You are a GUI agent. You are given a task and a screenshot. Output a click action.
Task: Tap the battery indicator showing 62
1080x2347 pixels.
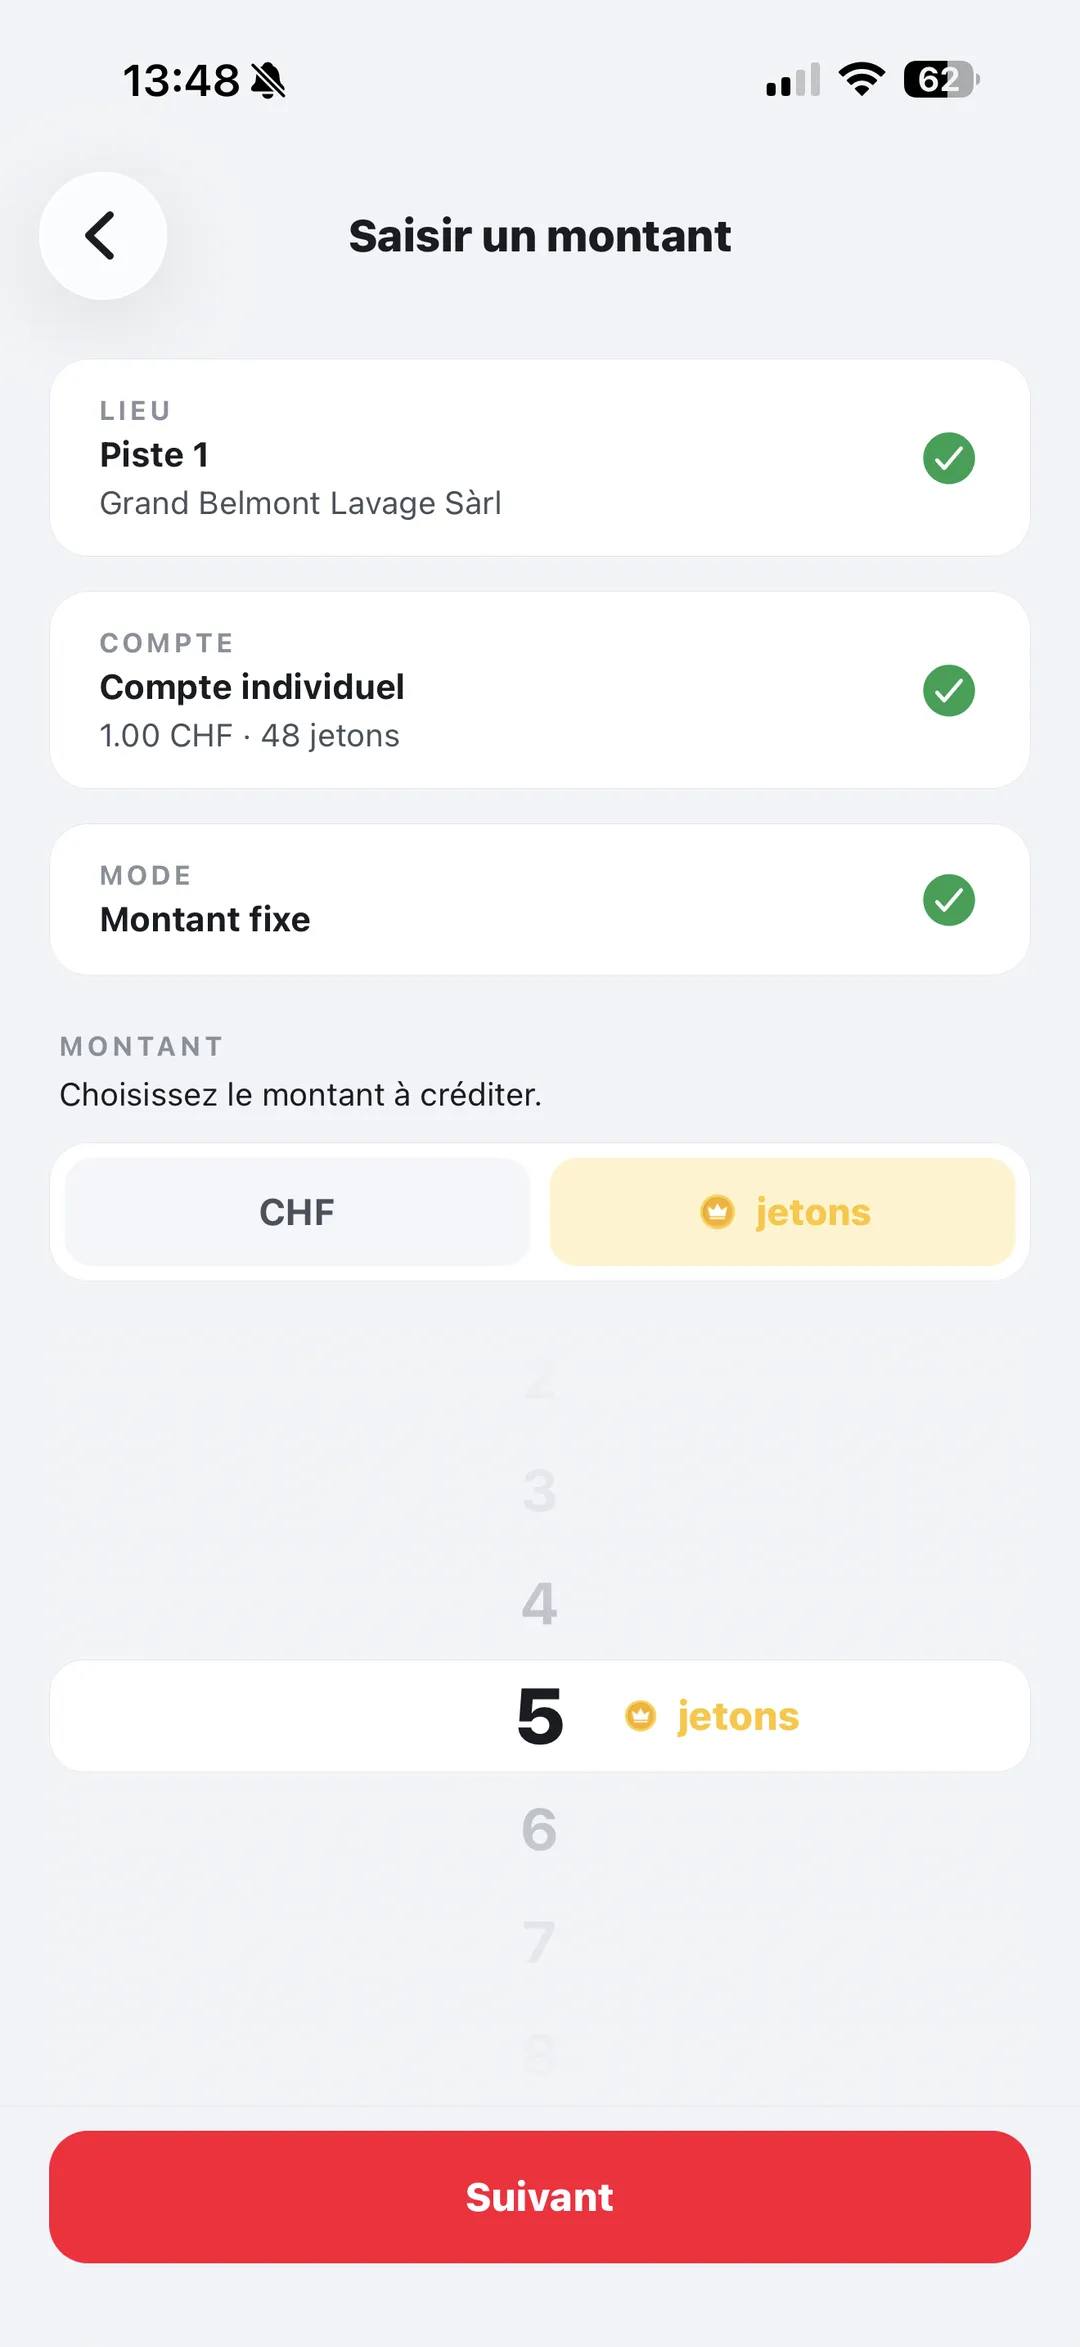pos(941,79)
